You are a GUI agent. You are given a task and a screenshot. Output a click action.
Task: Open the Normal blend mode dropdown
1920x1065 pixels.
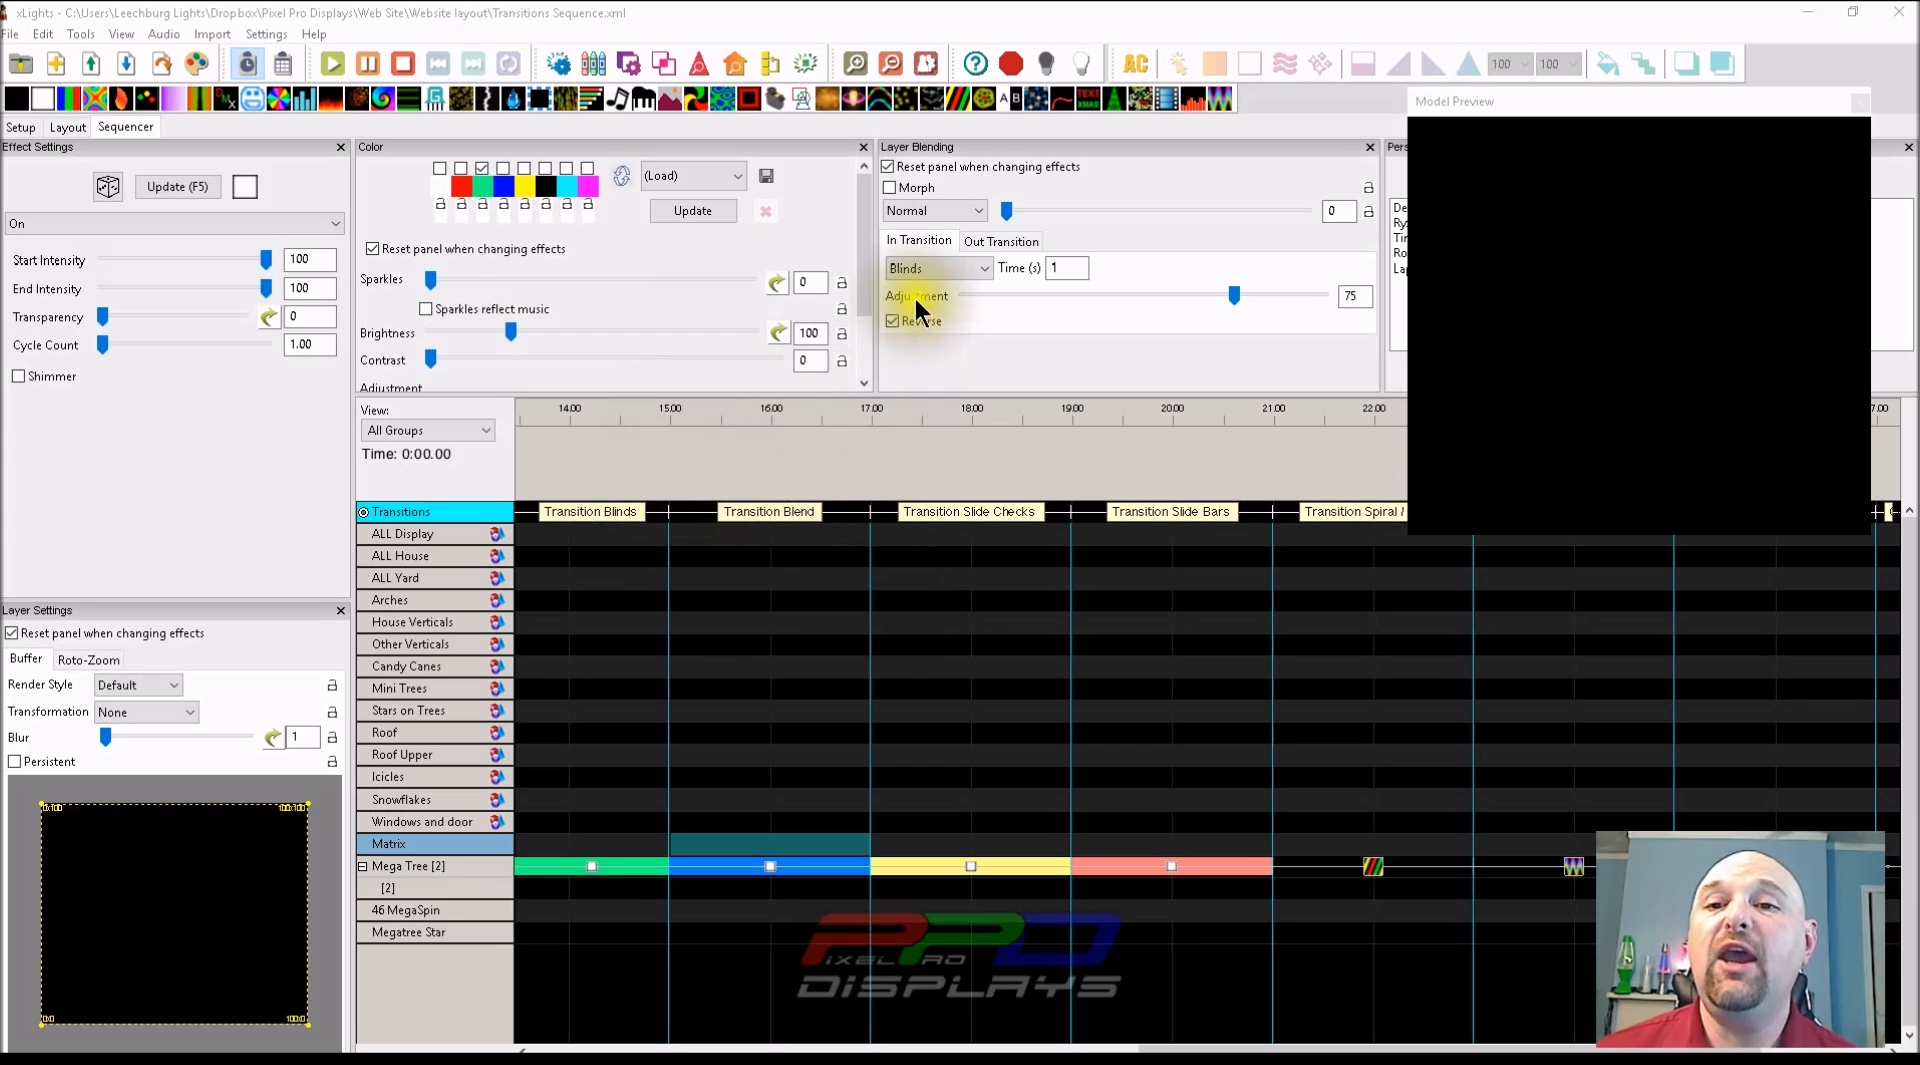(x=935, y=211)
